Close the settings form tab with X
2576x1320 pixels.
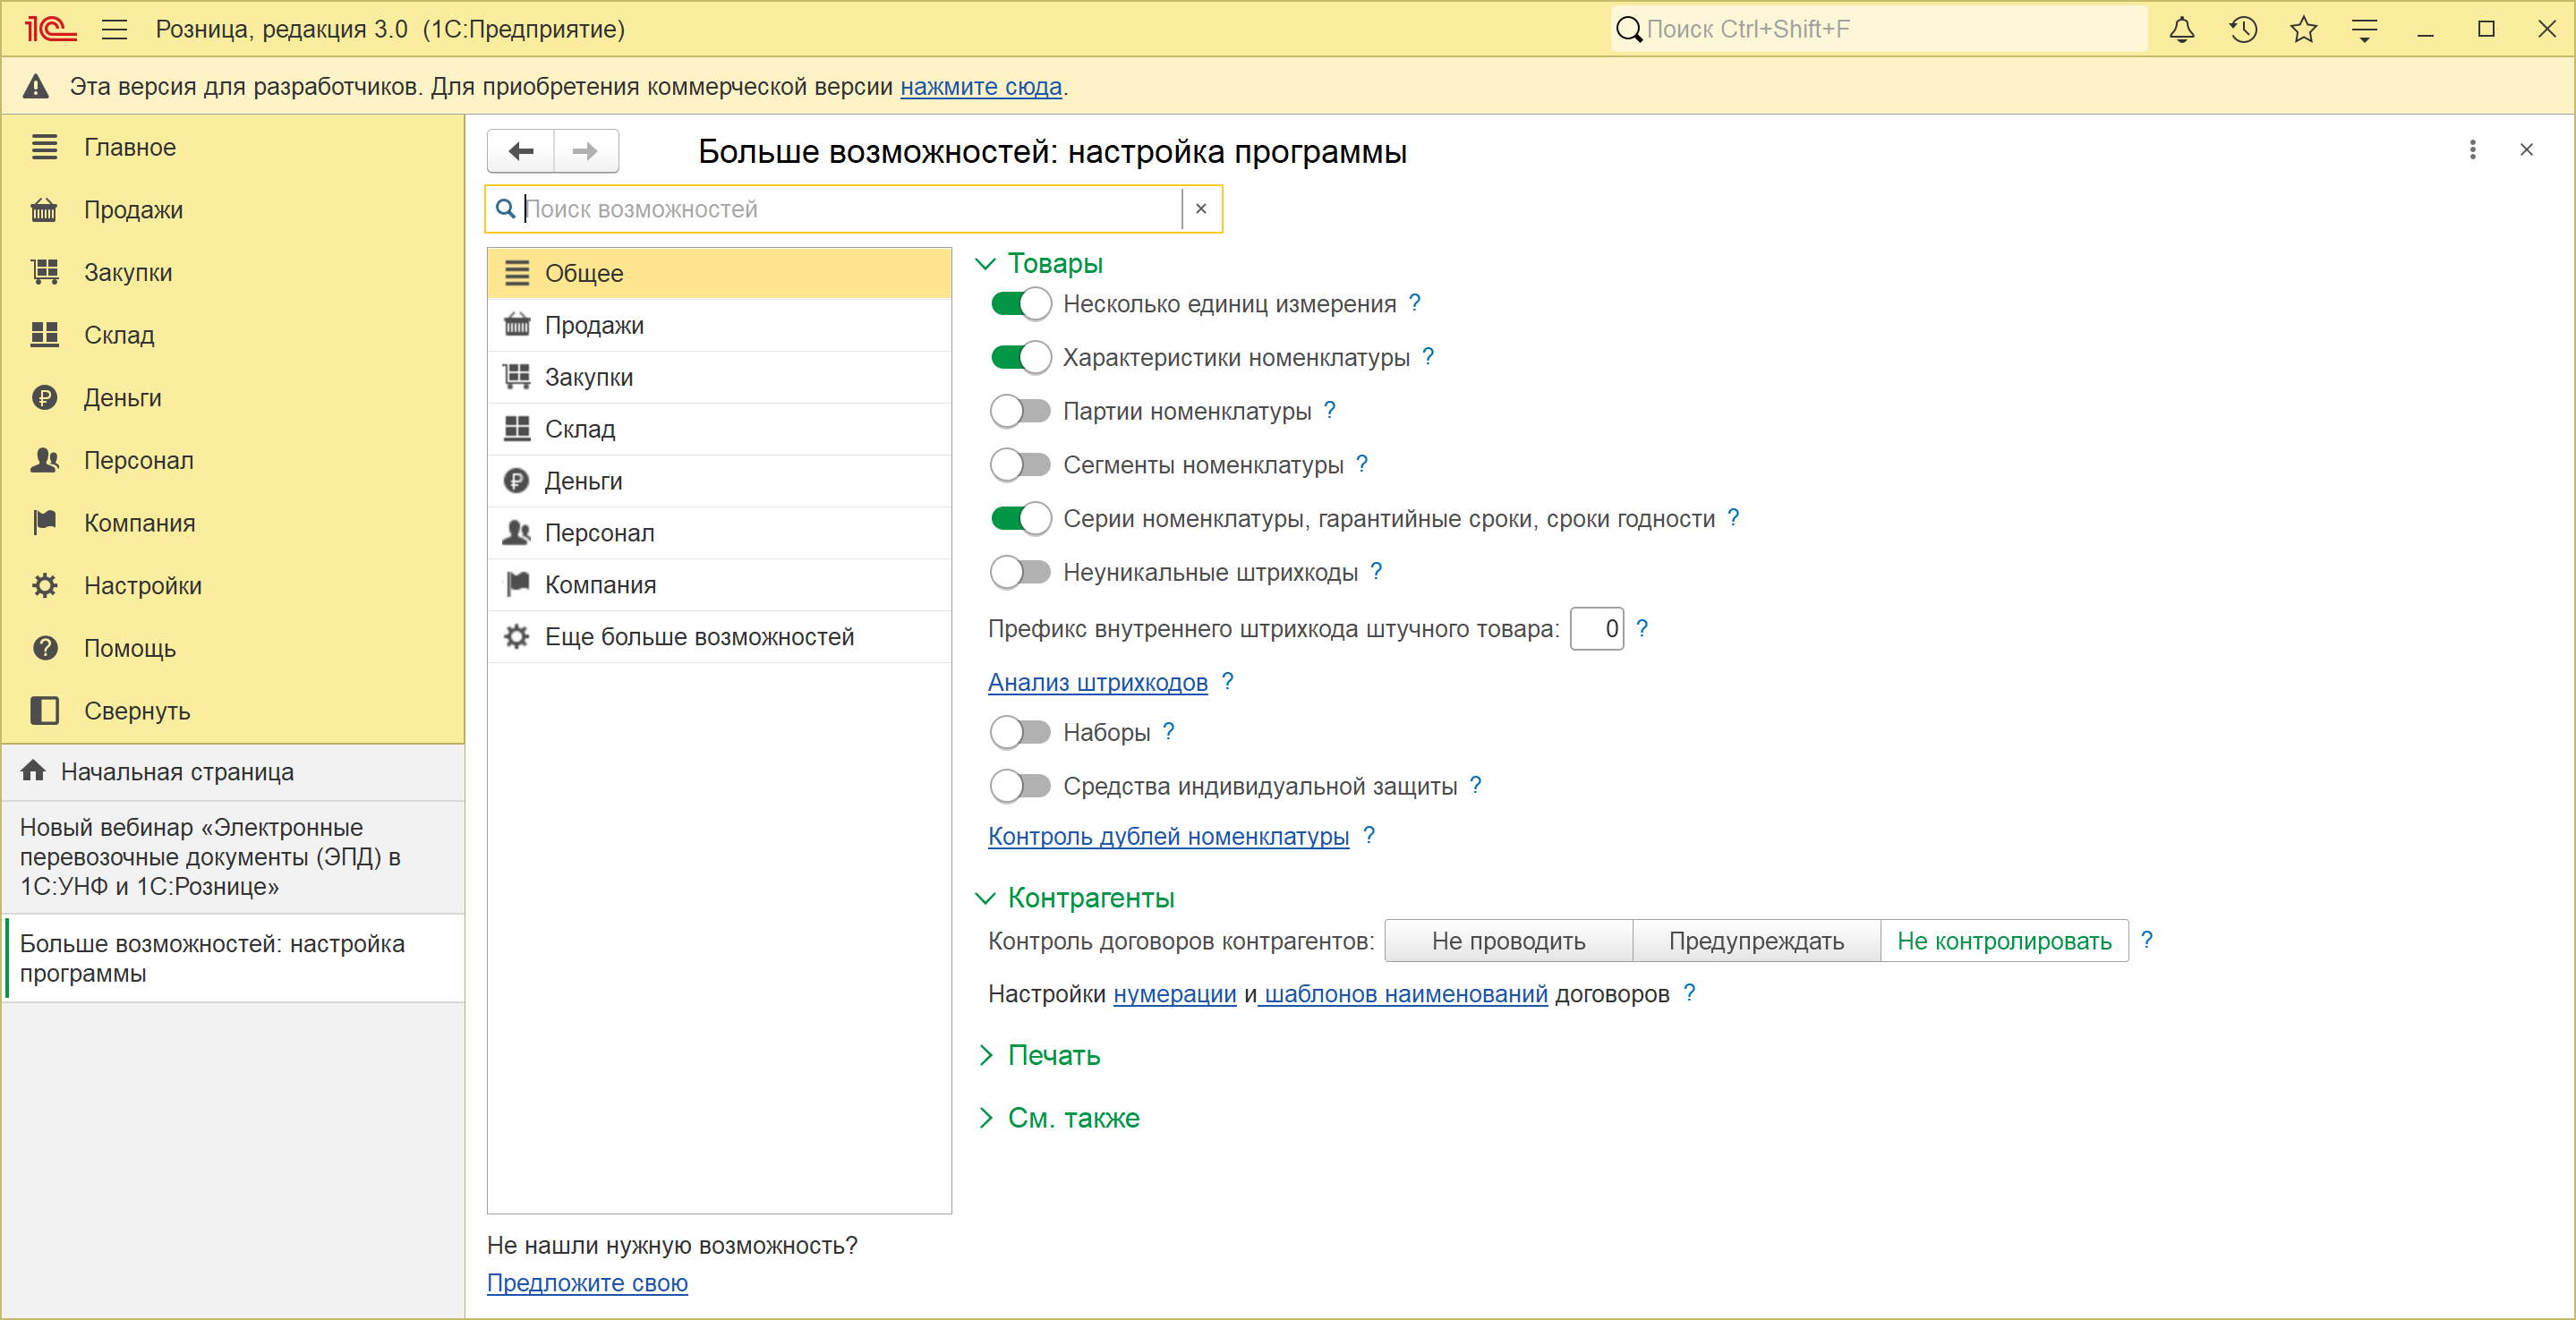tap(2527, 150)
